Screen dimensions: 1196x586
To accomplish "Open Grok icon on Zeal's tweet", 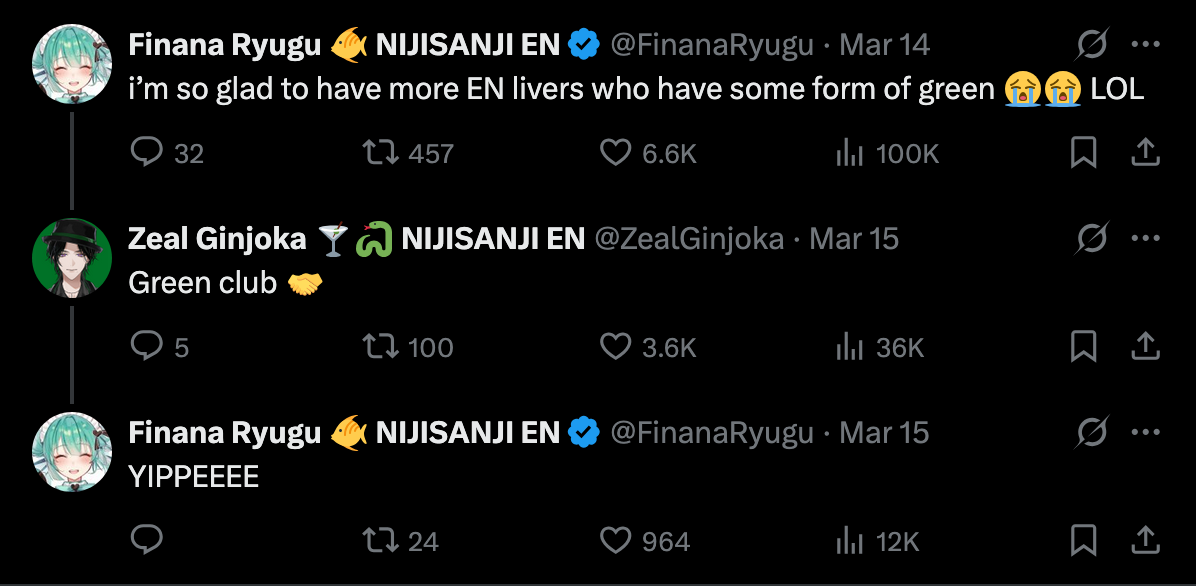I will click(x=1092, y=239).
